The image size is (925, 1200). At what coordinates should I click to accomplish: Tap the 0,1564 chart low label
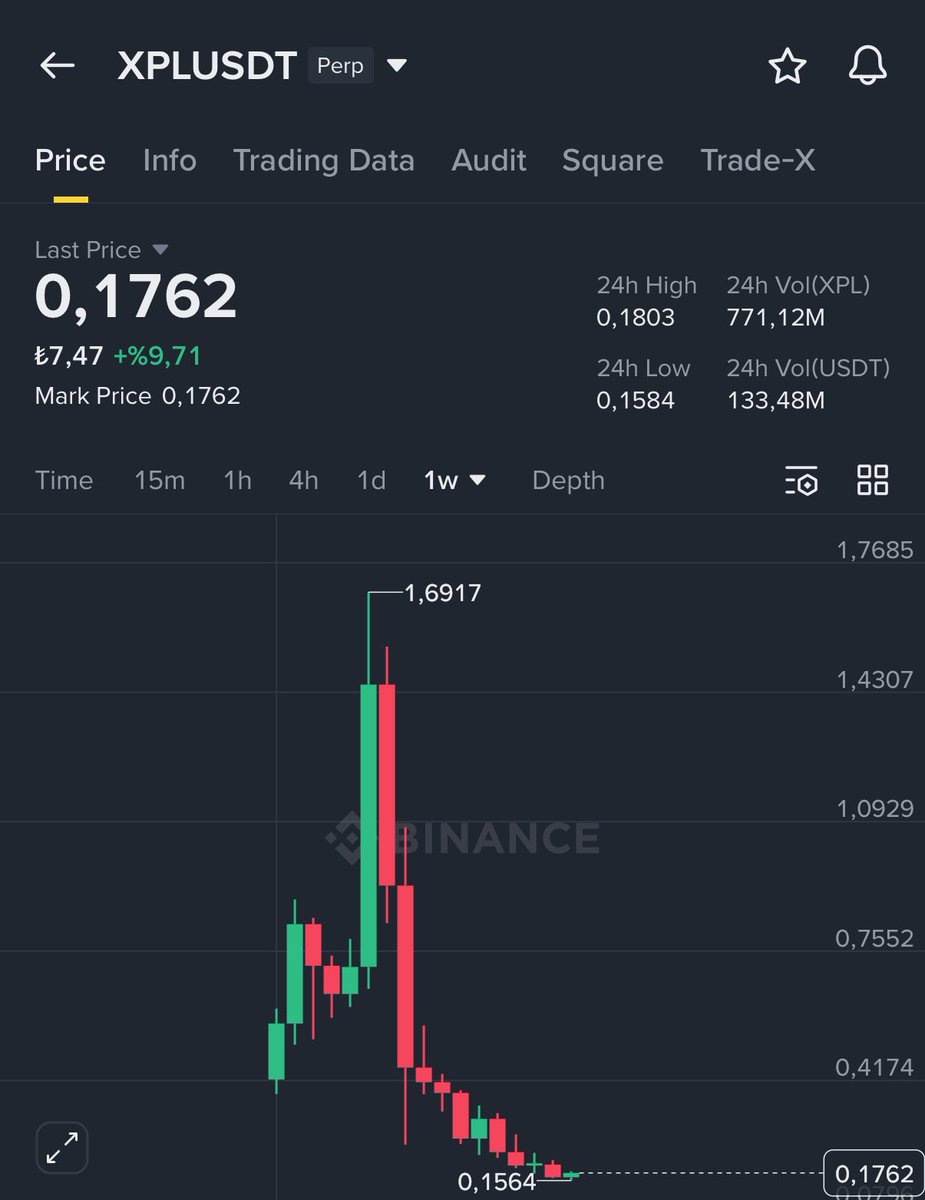click(497, 1182)
